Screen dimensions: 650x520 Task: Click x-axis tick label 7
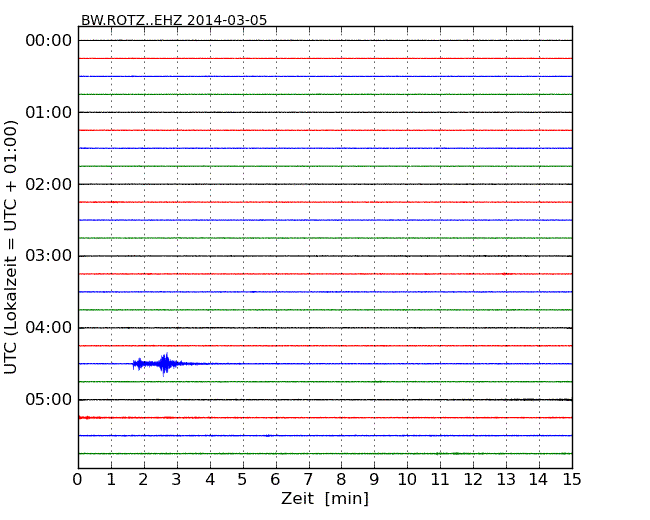coord(308,480)
